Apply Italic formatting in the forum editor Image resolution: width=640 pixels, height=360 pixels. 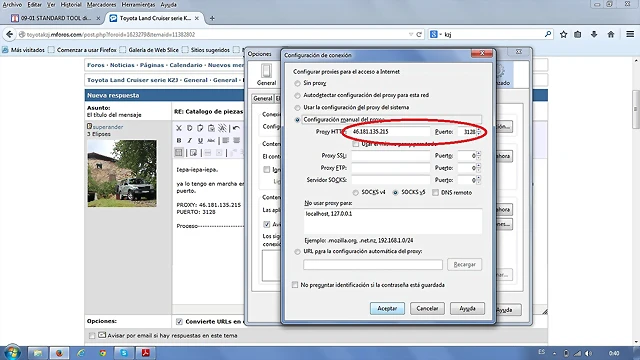click(189, 140)
